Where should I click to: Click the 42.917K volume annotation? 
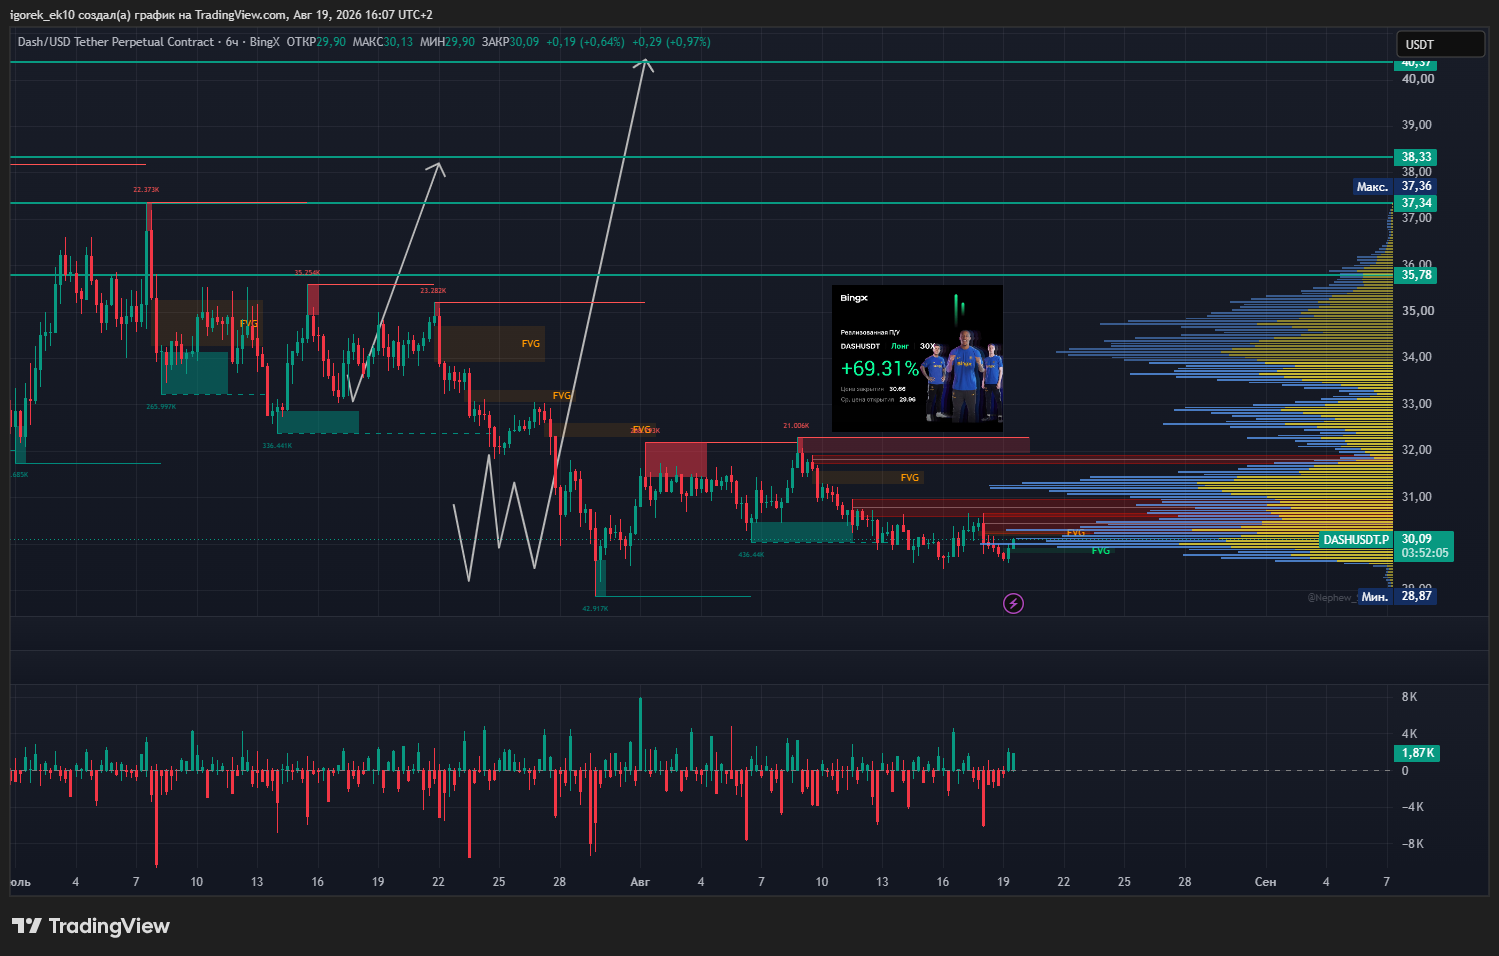[x=595, y=609]
